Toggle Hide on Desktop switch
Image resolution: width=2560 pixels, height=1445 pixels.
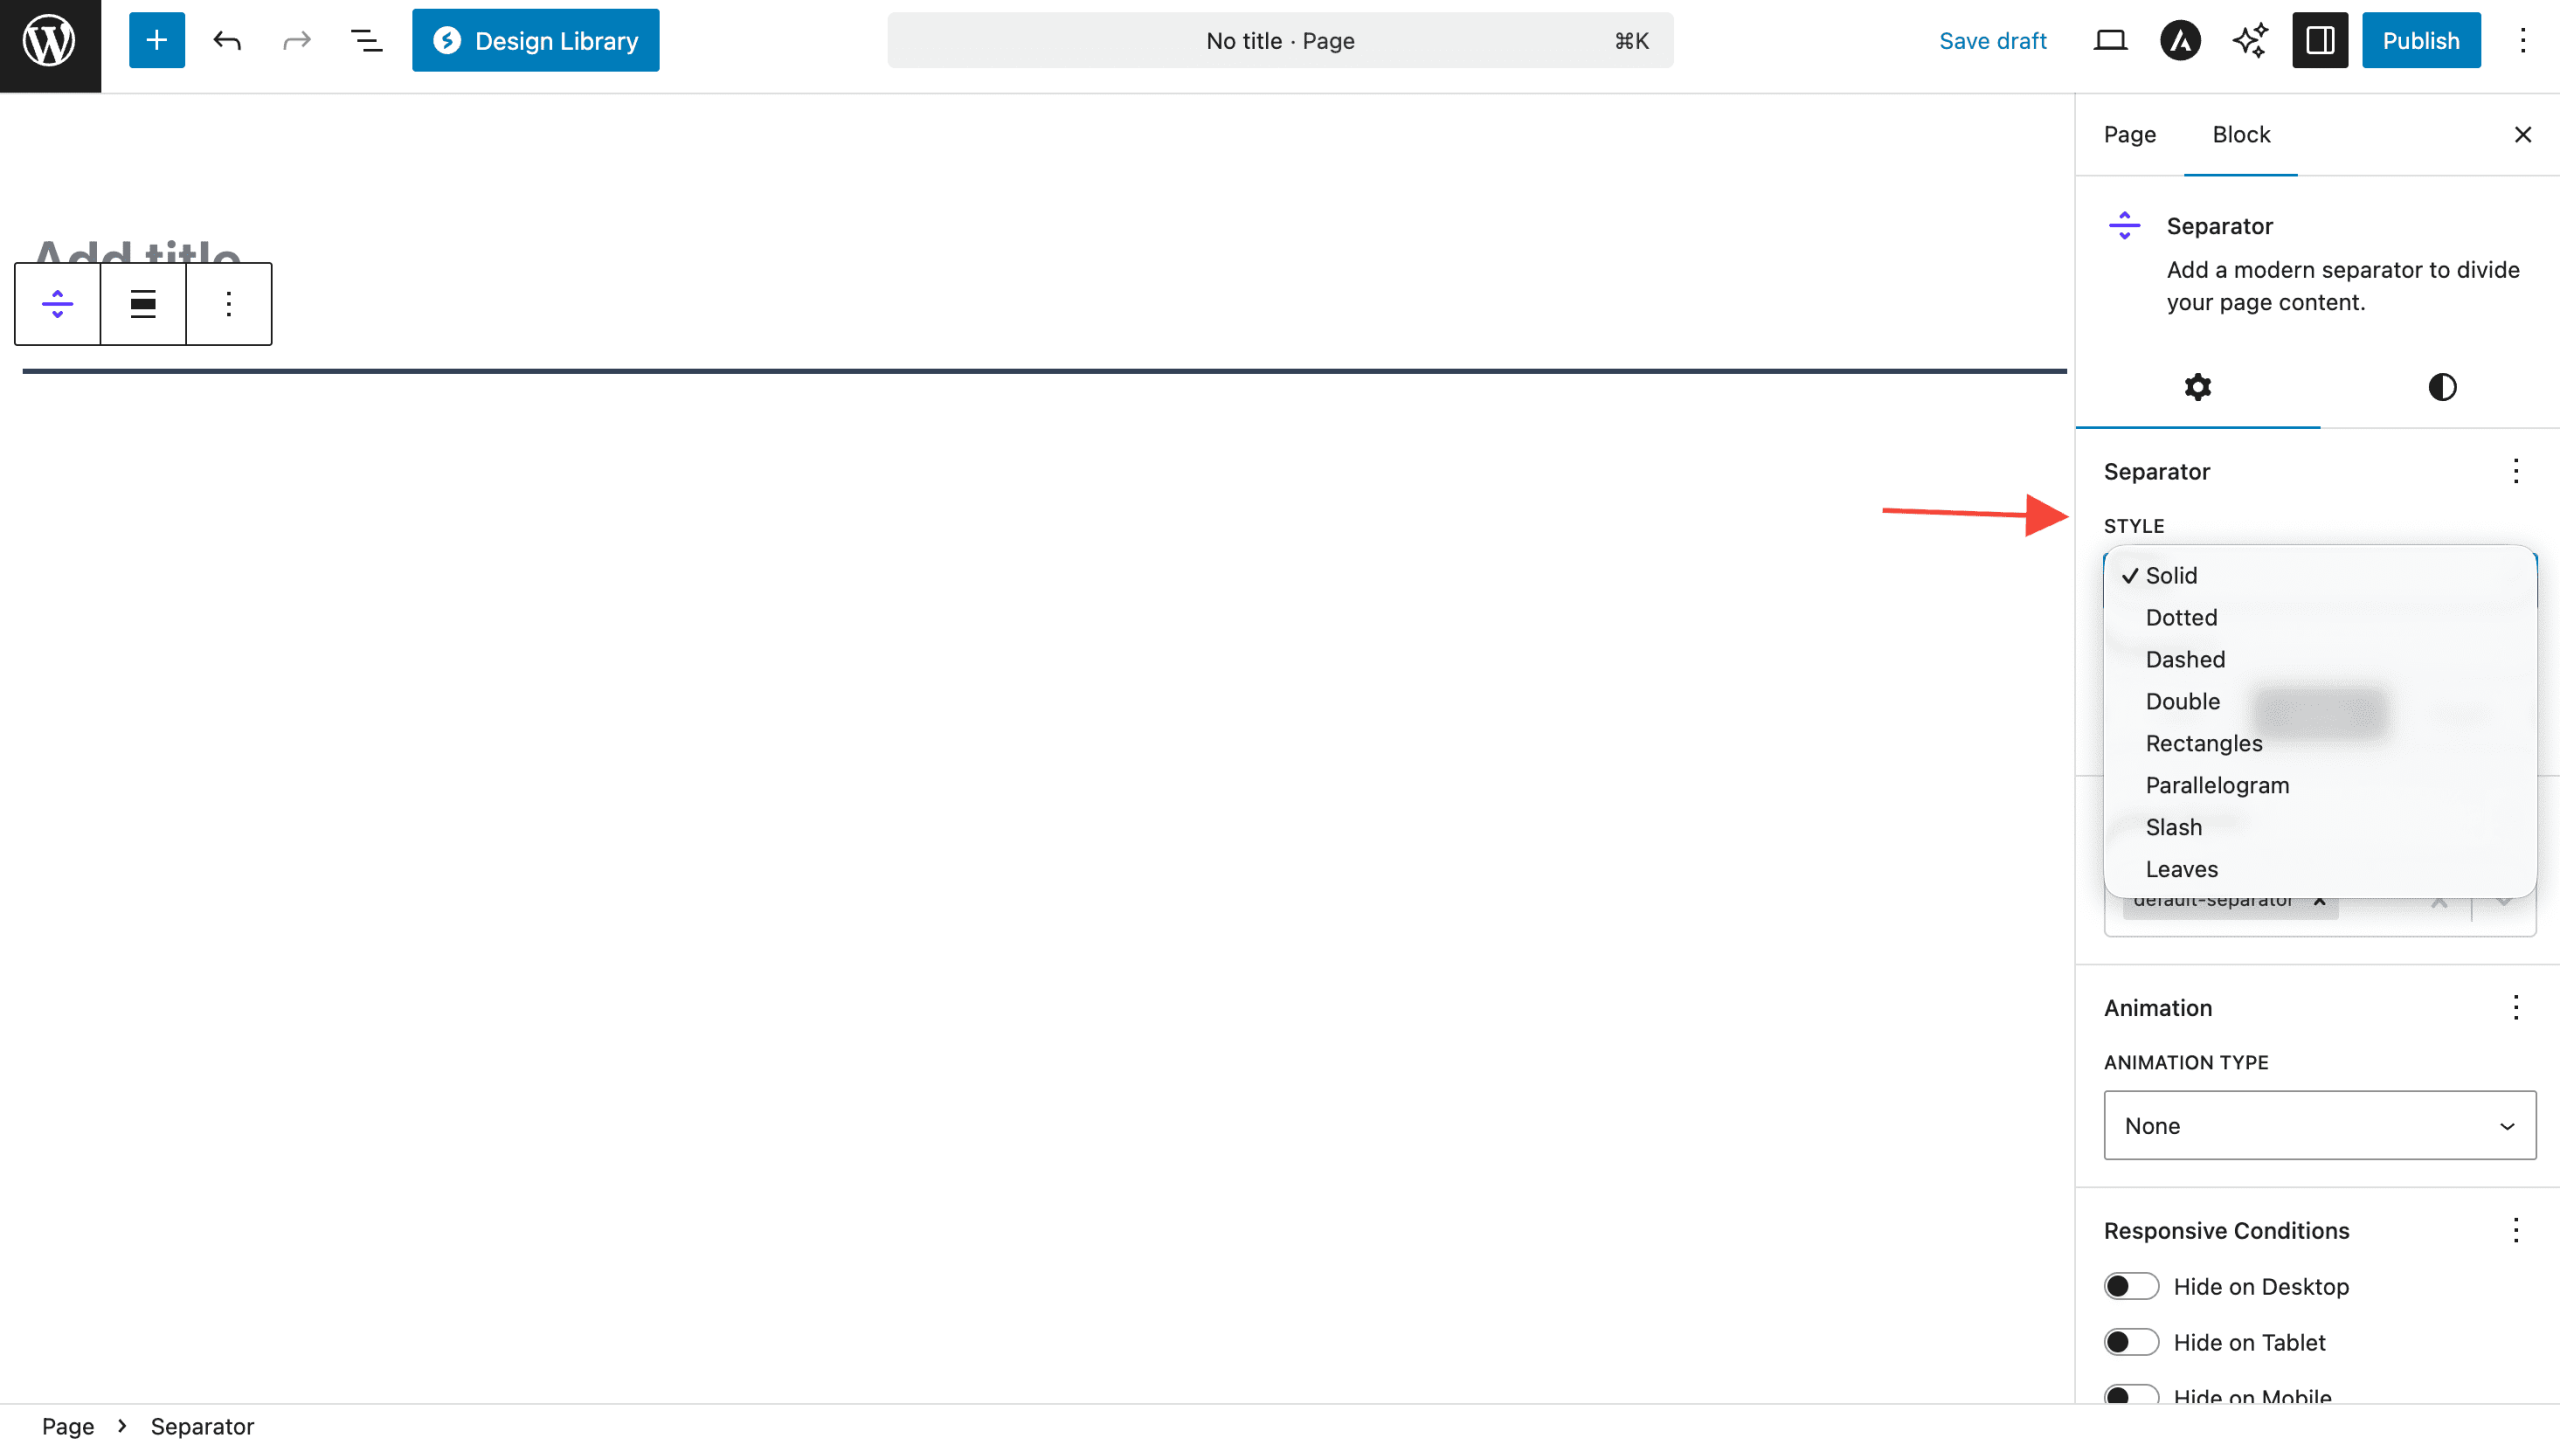coord(2131,1286)
